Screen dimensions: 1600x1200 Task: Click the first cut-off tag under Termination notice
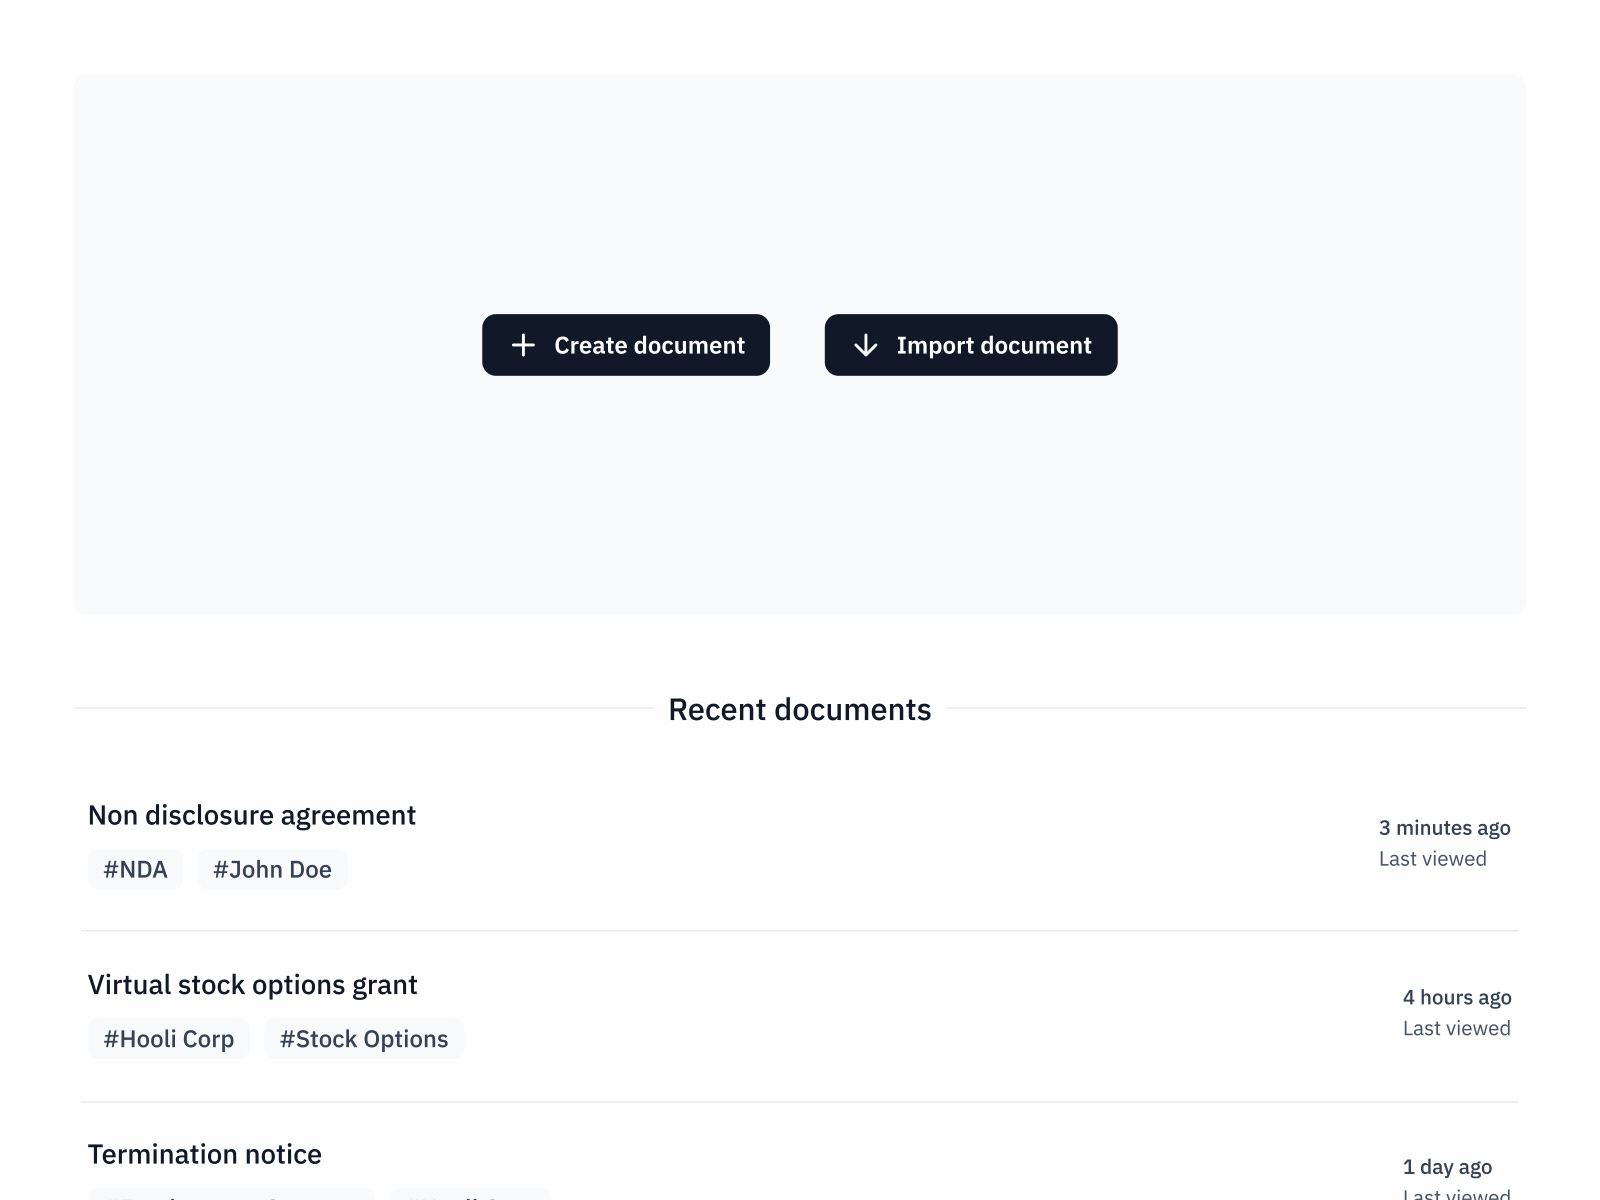231,1194
